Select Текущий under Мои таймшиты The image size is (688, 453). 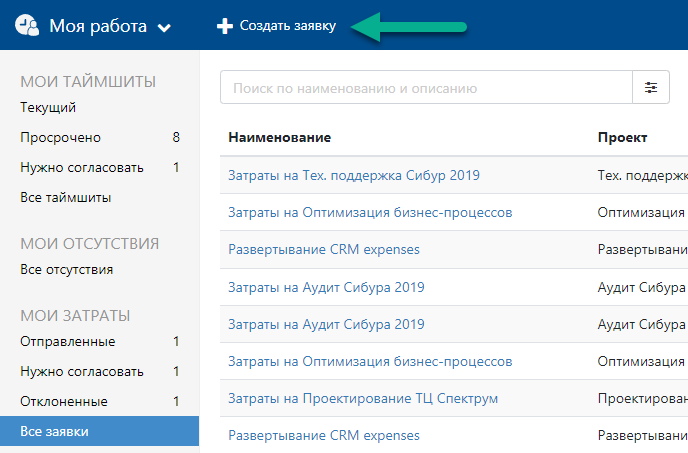pyautogui.click(x=48, y=108)
